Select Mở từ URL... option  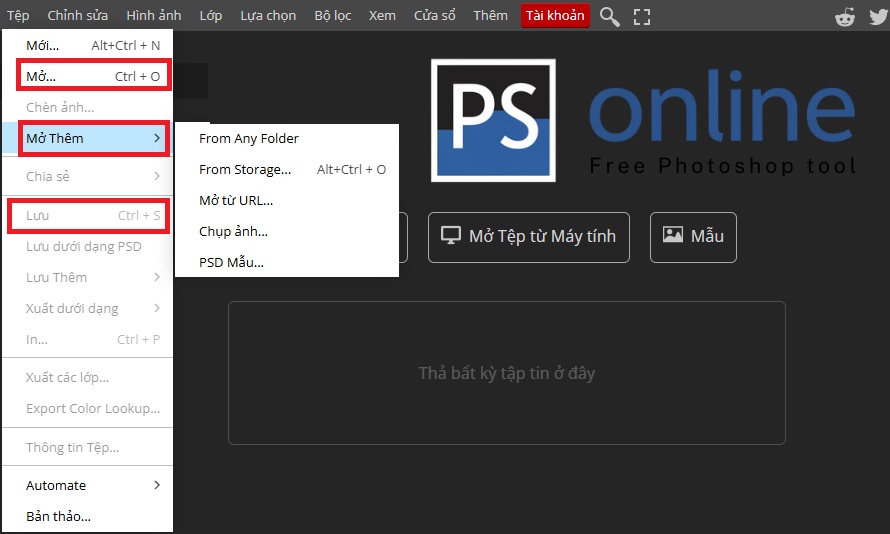(287, 200)
